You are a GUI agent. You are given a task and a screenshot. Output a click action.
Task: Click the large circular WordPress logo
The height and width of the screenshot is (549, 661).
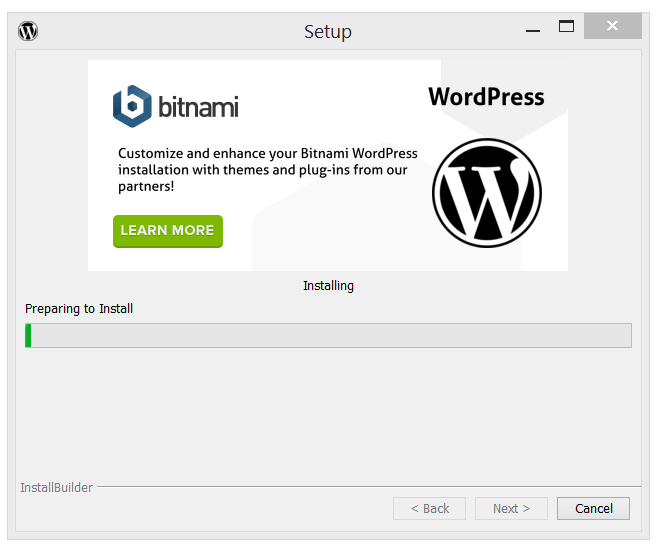point(486,193)
